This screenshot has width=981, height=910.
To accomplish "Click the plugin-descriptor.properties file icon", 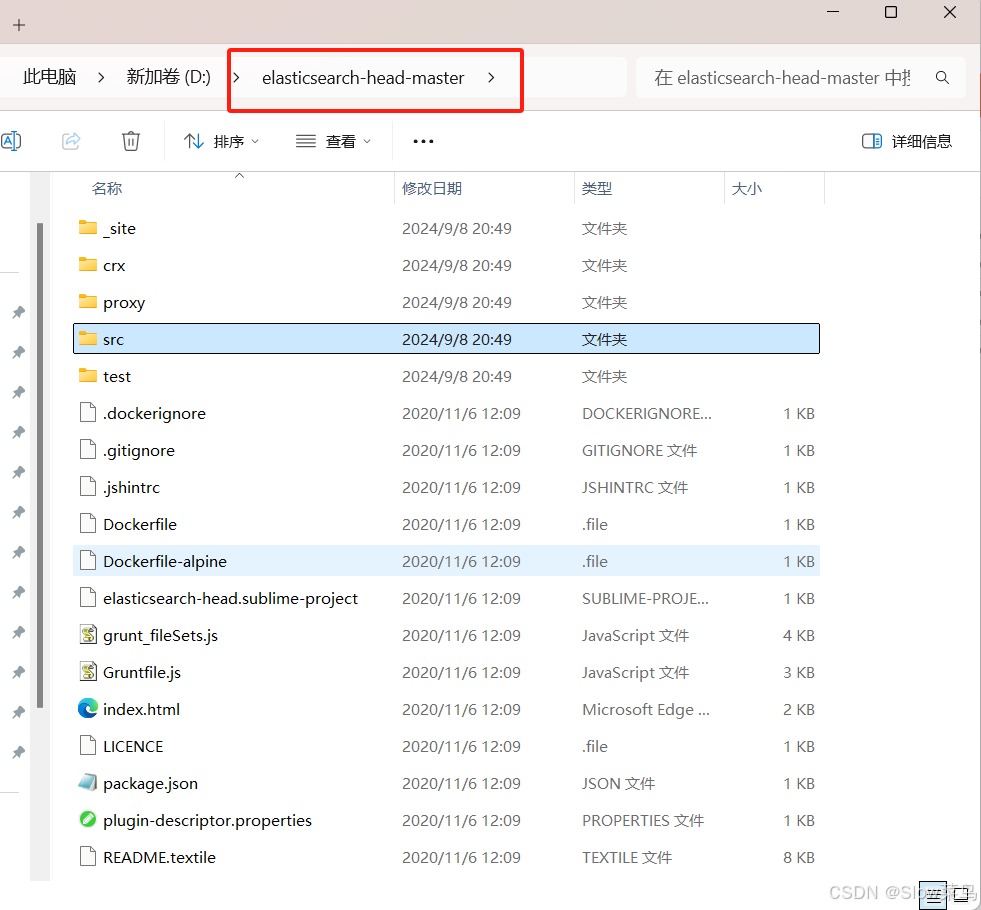I will tap(88, 819).
